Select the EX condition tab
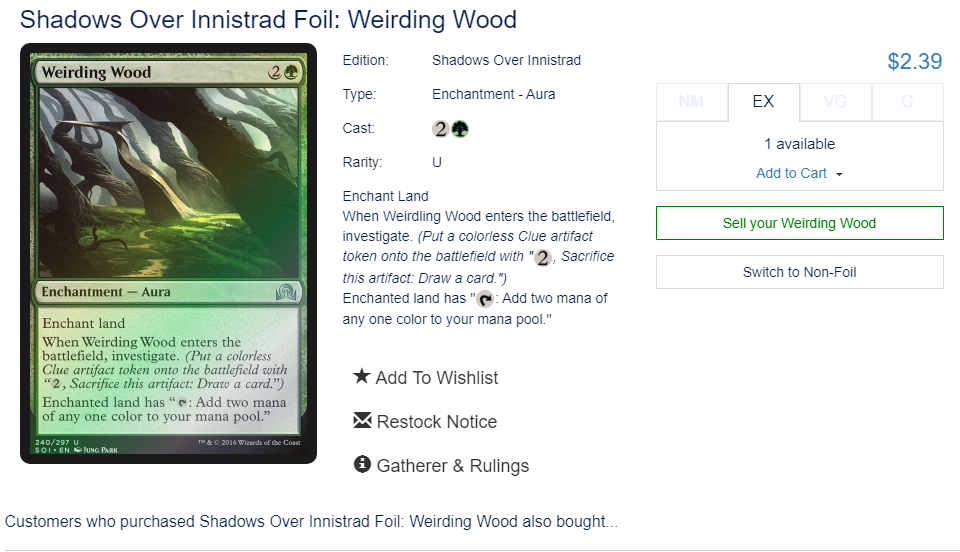This screenshot has height=552, width=960. pos(763,102)
